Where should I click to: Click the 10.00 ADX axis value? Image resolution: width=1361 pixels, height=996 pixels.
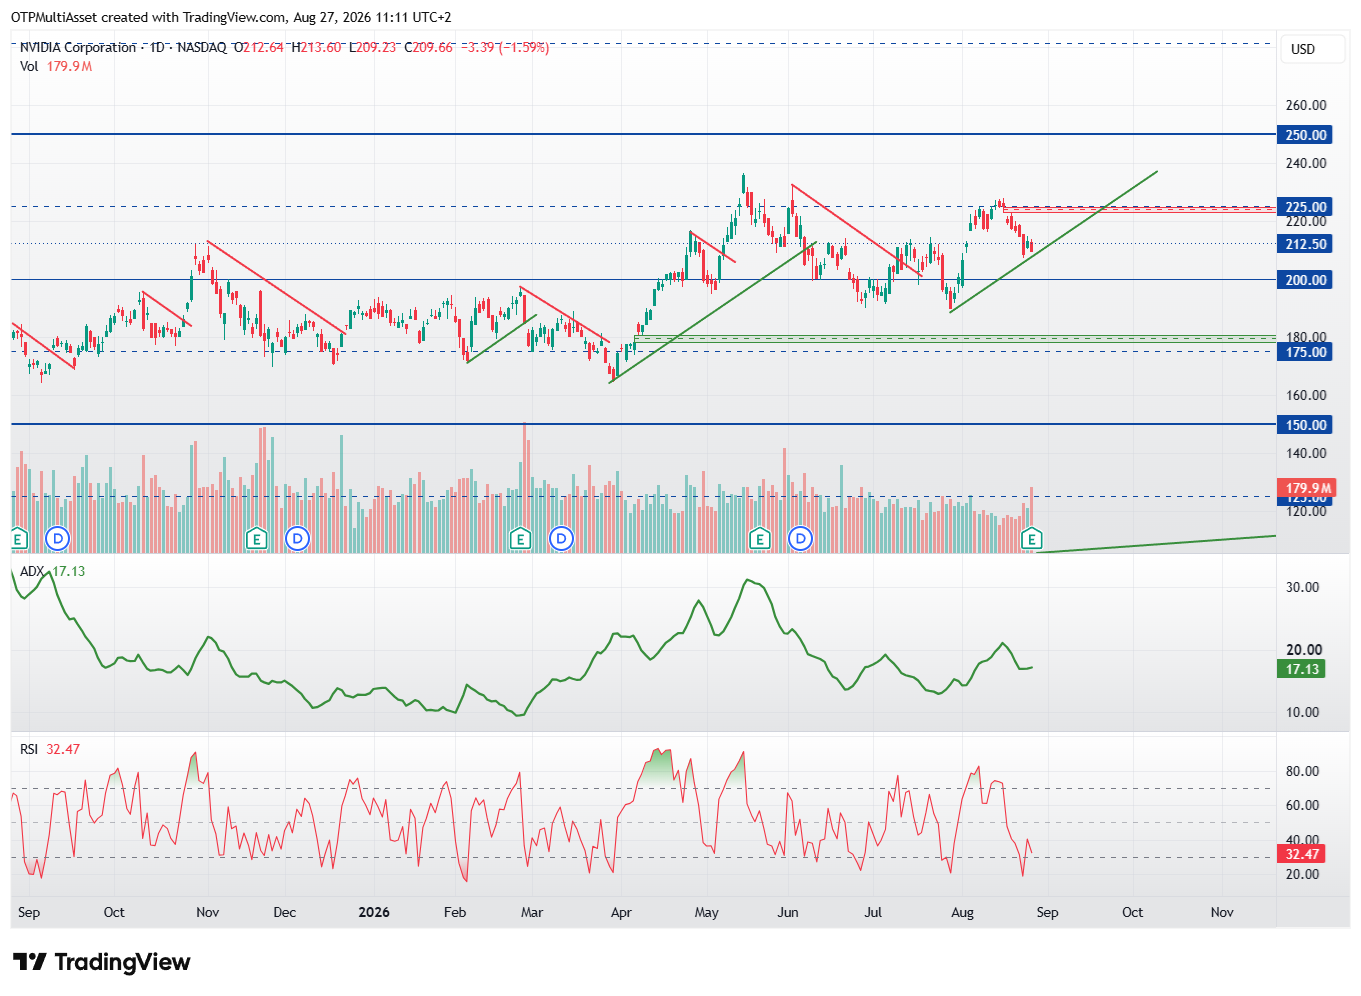point(1302,712)
